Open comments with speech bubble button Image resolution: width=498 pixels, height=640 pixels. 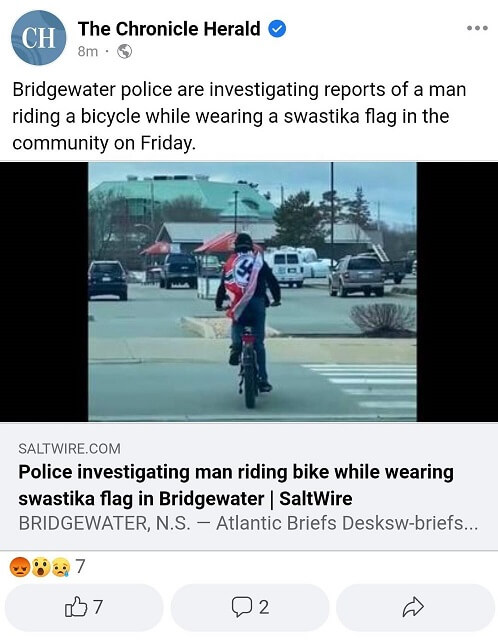(250, 607)
